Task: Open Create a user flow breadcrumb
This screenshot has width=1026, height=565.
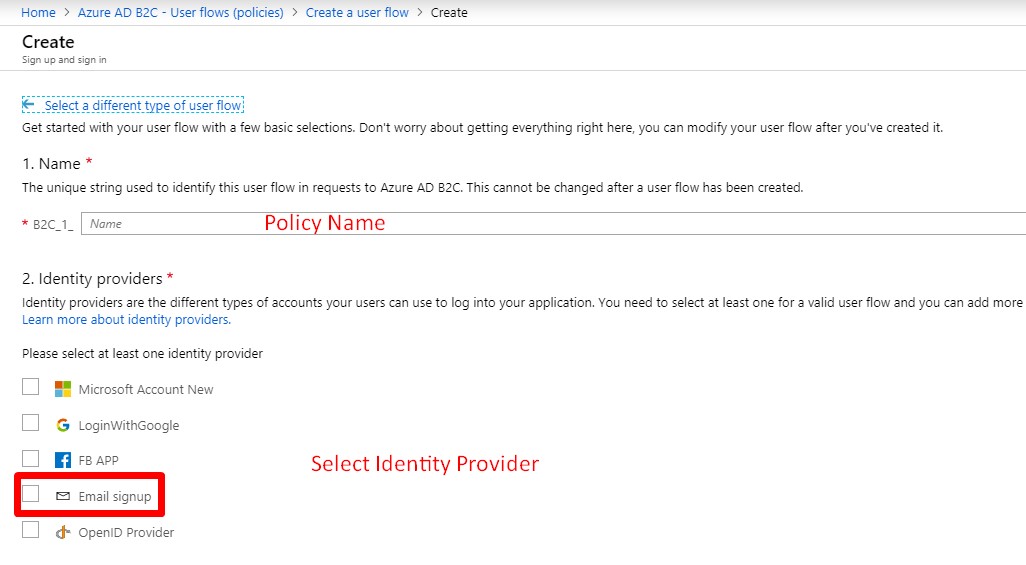Action: coord(357,12)
